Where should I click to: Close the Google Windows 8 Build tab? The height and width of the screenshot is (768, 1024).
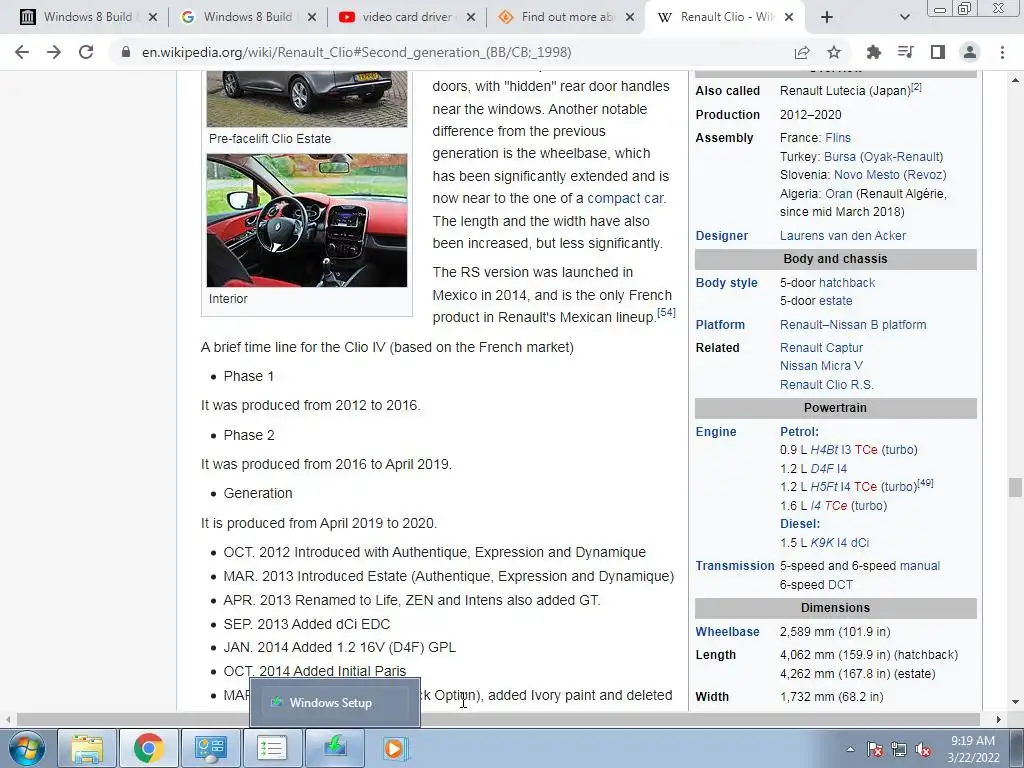[x=312, y=17]
